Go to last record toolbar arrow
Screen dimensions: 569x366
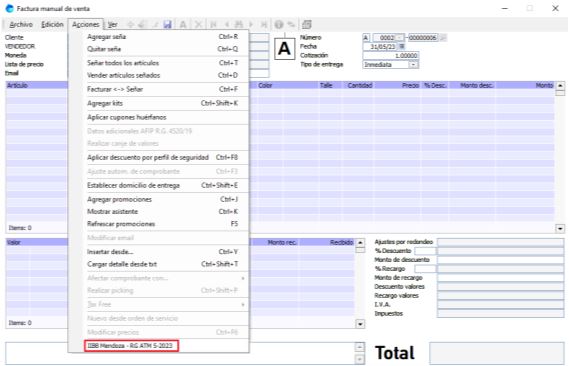coord(264,25)
